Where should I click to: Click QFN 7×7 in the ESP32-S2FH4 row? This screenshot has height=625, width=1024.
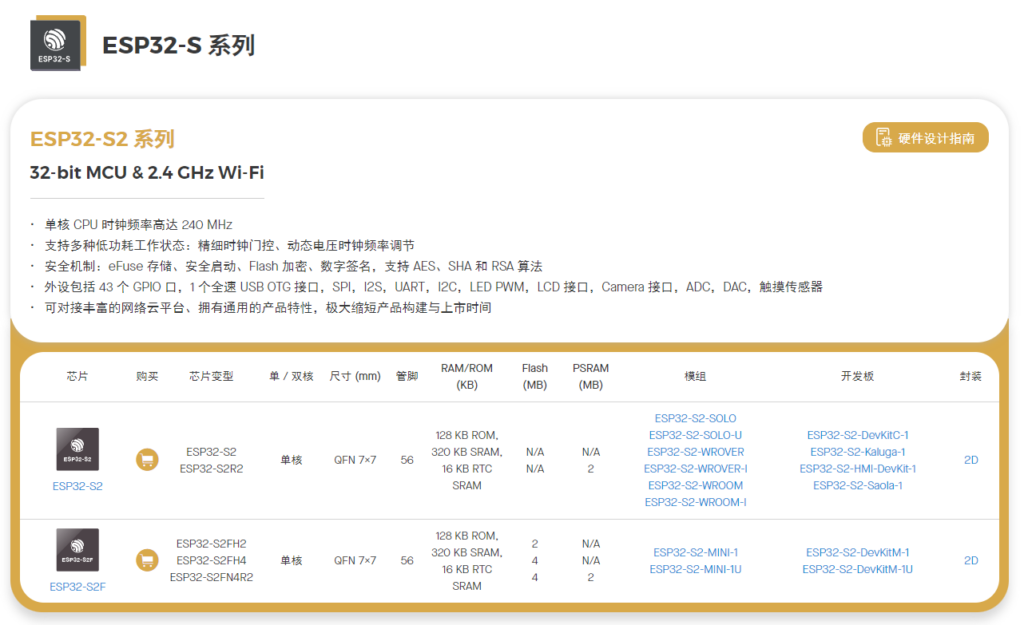[355, 561]
